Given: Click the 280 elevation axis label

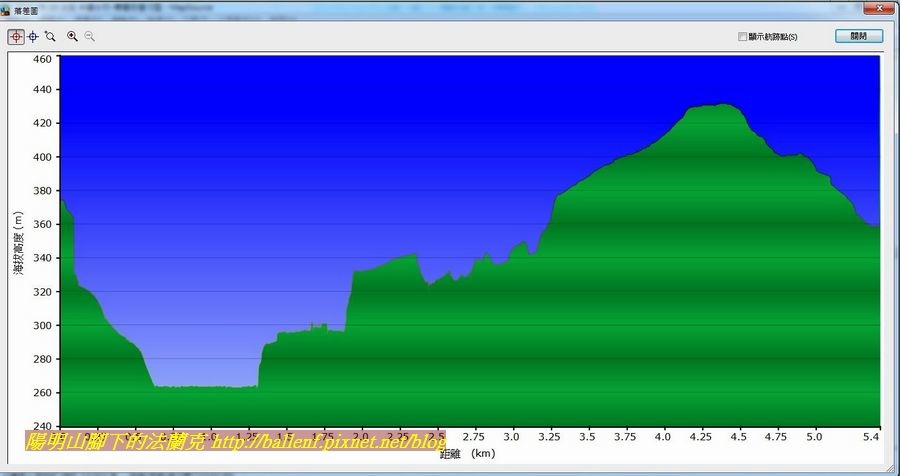Looking at the screenshot, I should pos(43,359).
